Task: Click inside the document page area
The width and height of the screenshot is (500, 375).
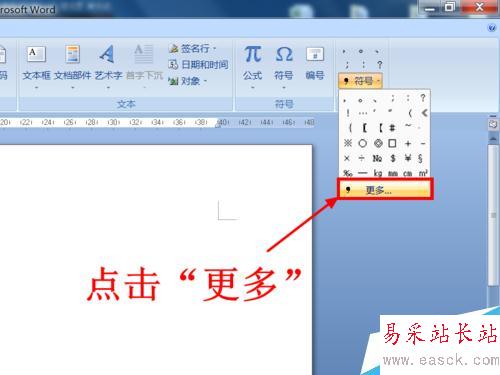Action: pyautogui.click(x=156, y=260)
